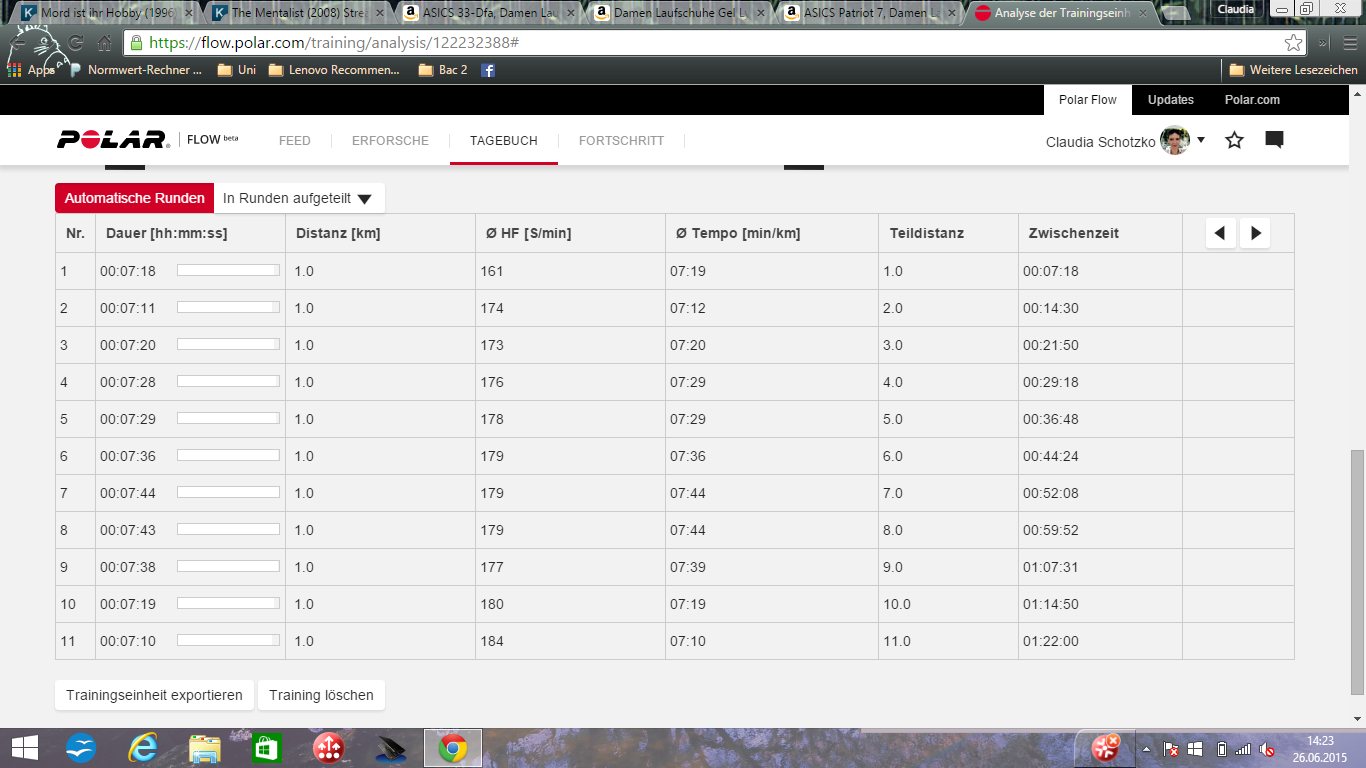The image size is (1366, 768).
Task: Go to the FORTSCHRITT menu item
Action: tap(621, 141)
